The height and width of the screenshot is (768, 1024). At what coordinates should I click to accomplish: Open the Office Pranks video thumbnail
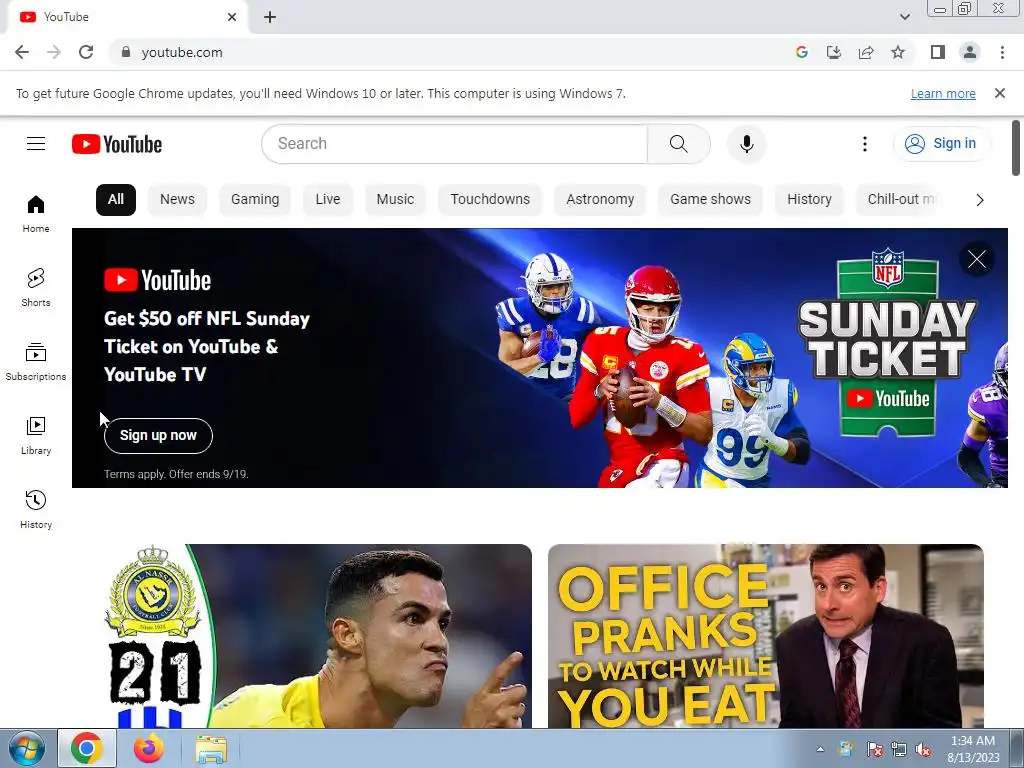coord(765,636)
